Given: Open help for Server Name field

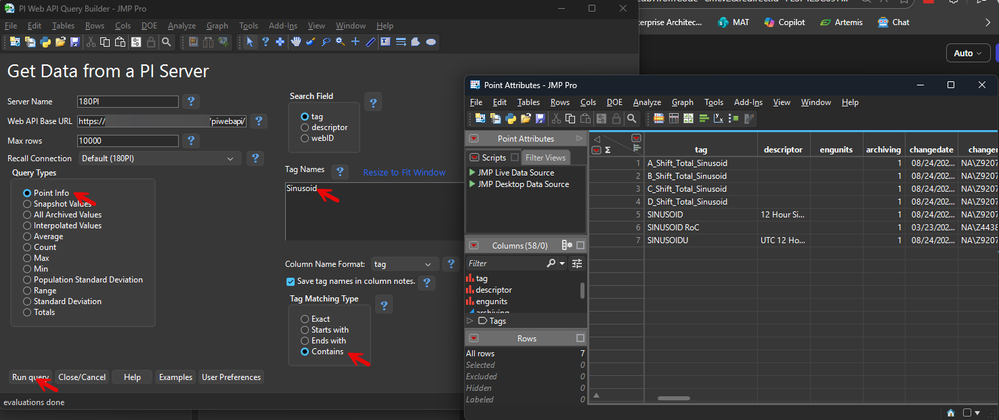Looking at the screenshot, I should pos(191,101).
